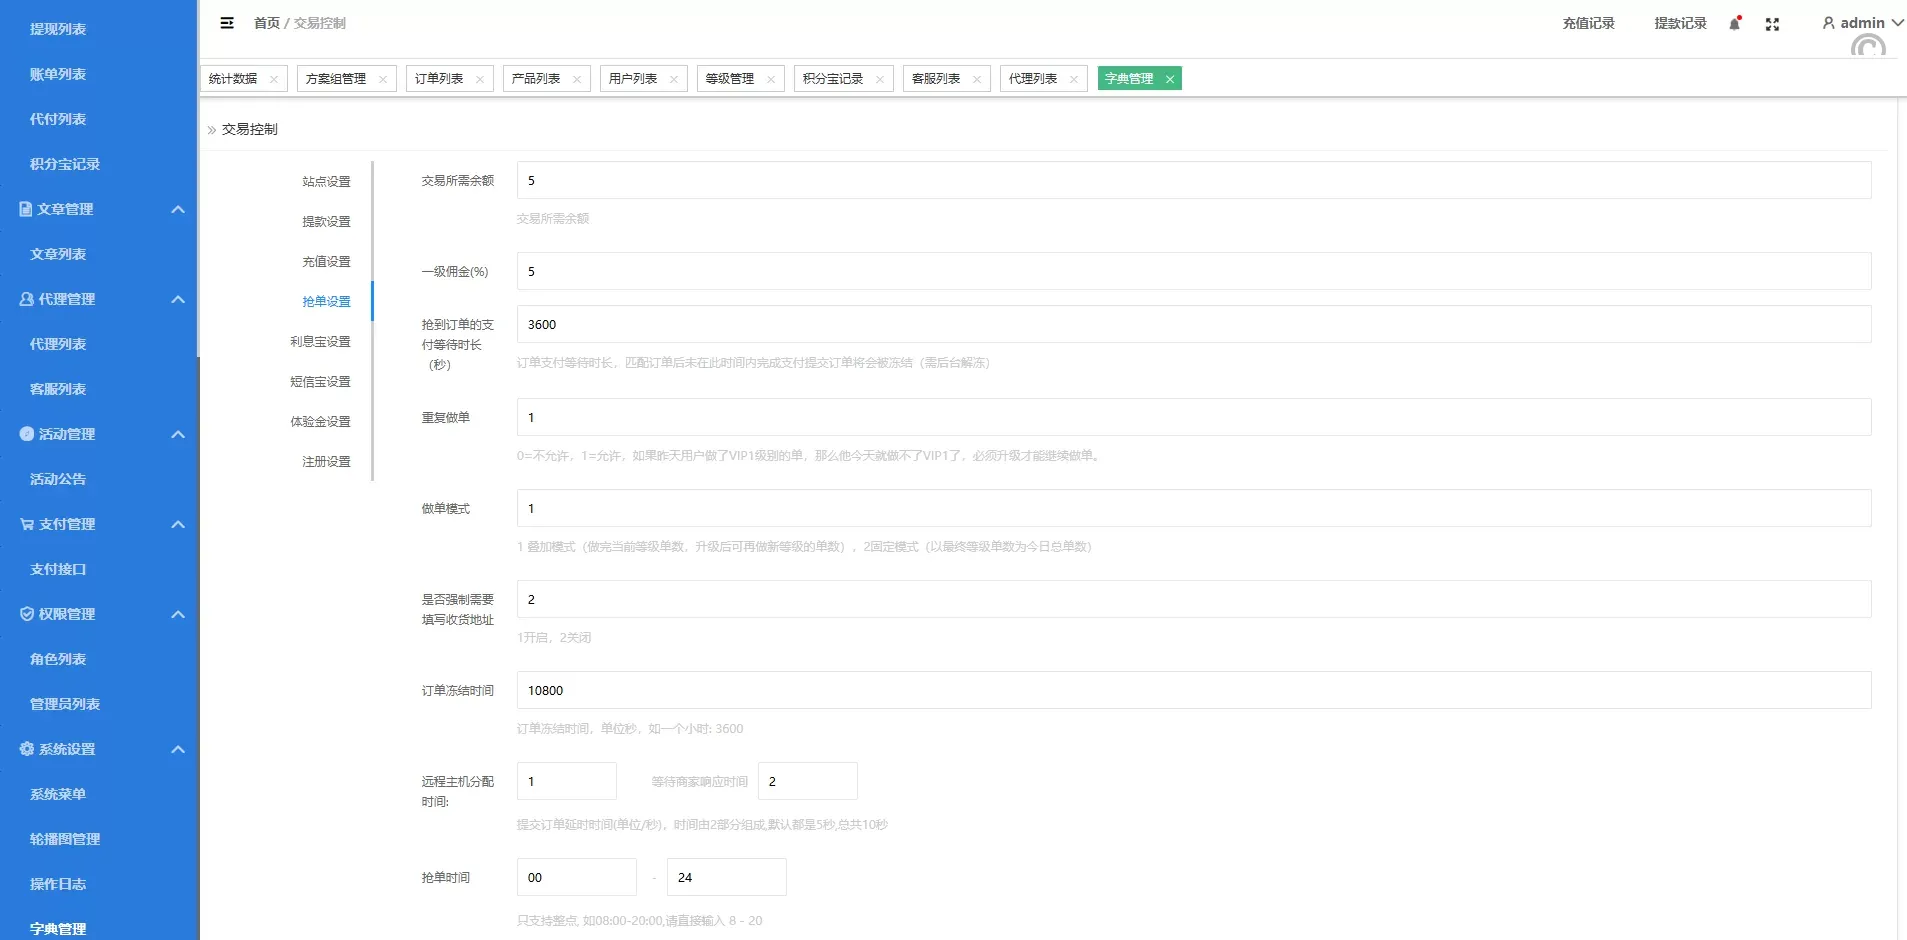Open 提款记录 link in header
The height and width of the screenshot is (940, 1907).
pyautogui.click(x=1680, y=23)
